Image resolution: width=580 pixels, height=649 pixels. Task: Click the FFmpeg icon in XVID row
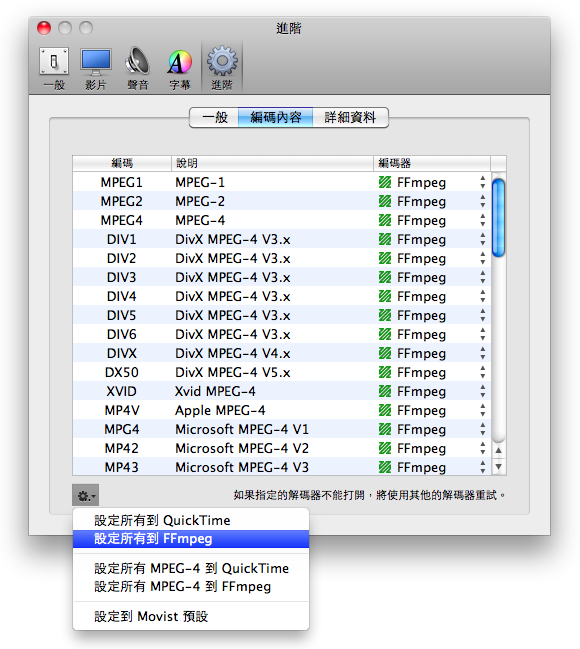click(385, 391)
